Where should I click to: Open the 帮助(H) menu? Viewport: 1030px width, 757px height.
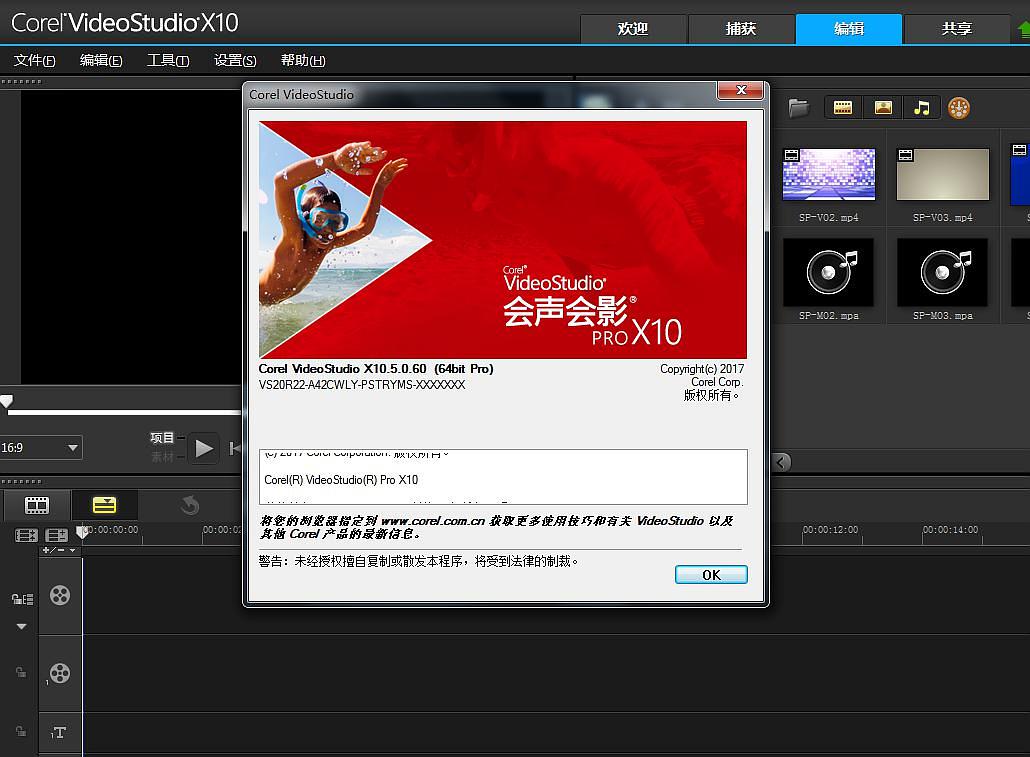[303, 60]
